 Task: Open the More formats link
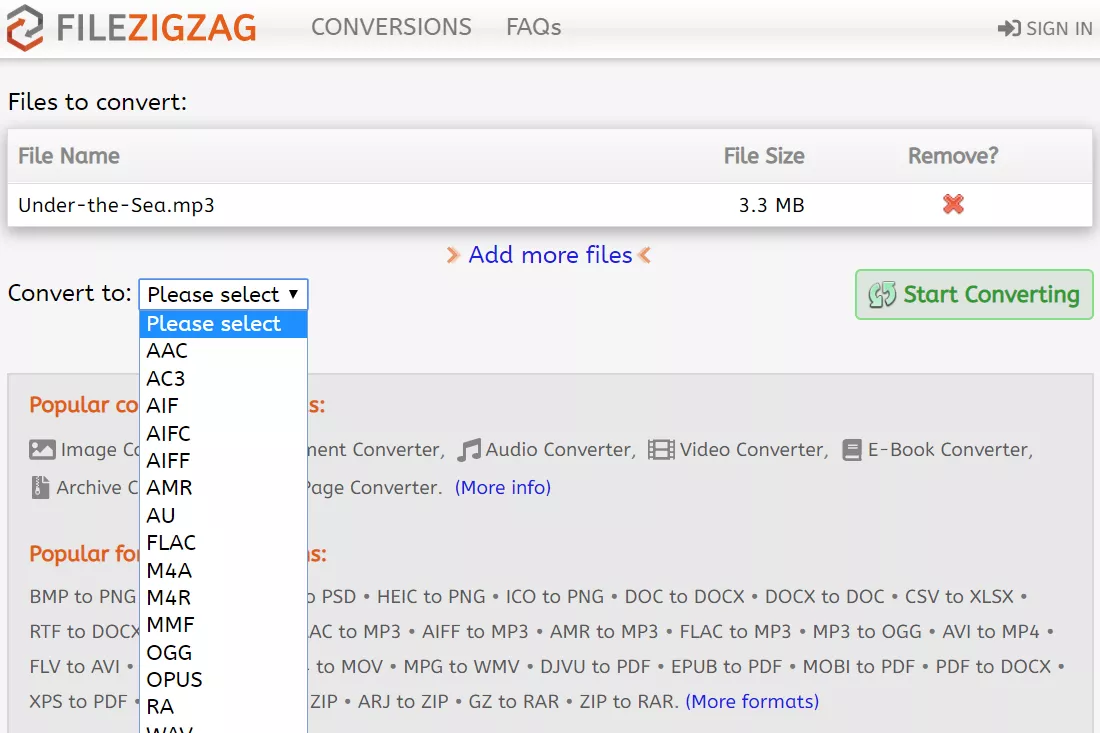[x=752, y=701]
